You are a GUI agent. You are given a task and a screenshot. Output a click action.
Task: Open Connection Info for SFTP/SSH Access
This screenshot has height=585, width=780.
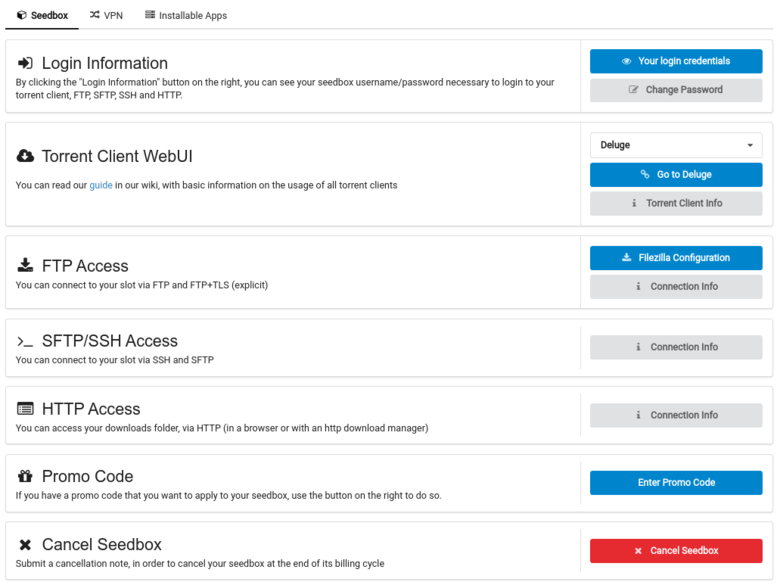(676, 347)
